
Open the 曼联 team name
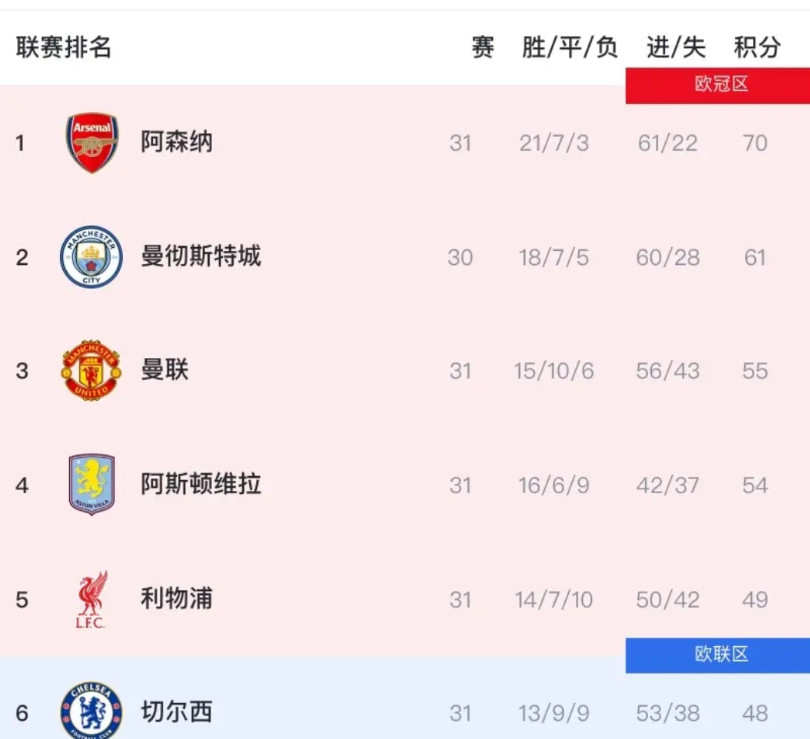[167, 371]
